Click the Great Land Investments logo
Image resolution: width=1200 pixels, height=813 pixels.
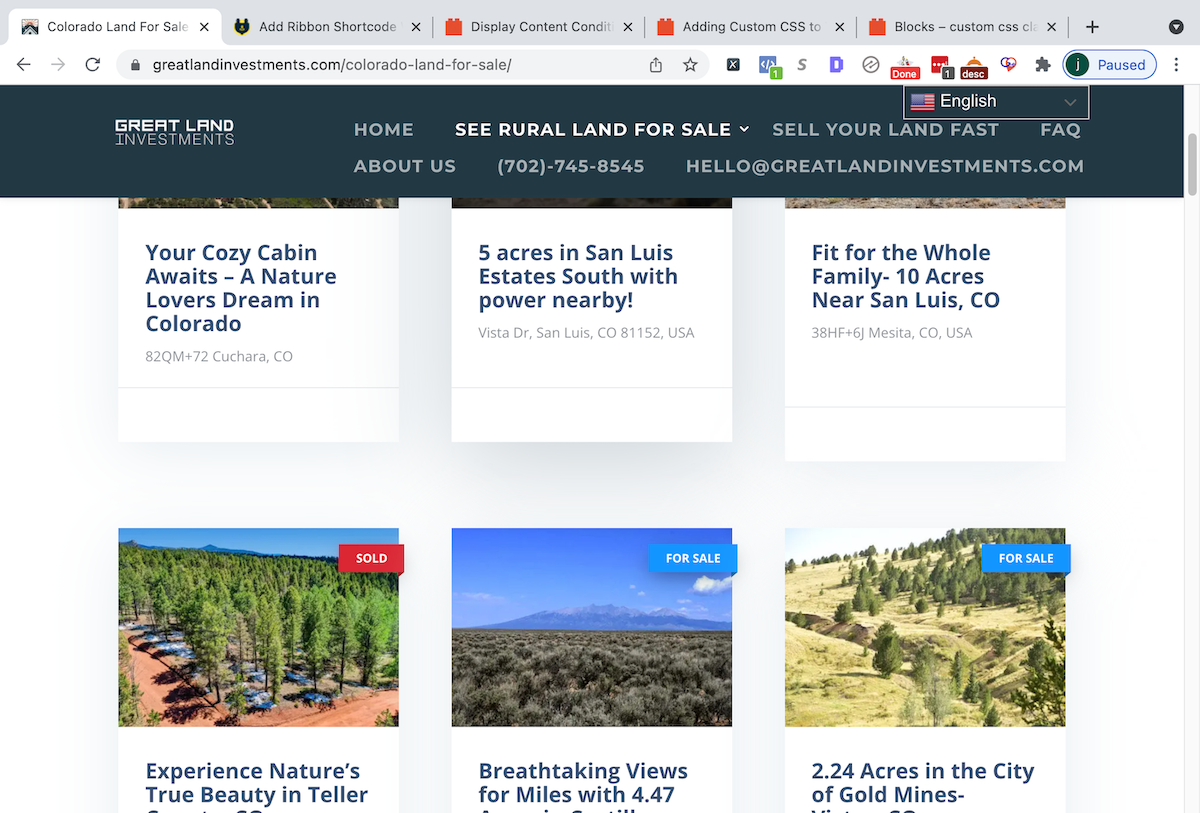(175, 132)
